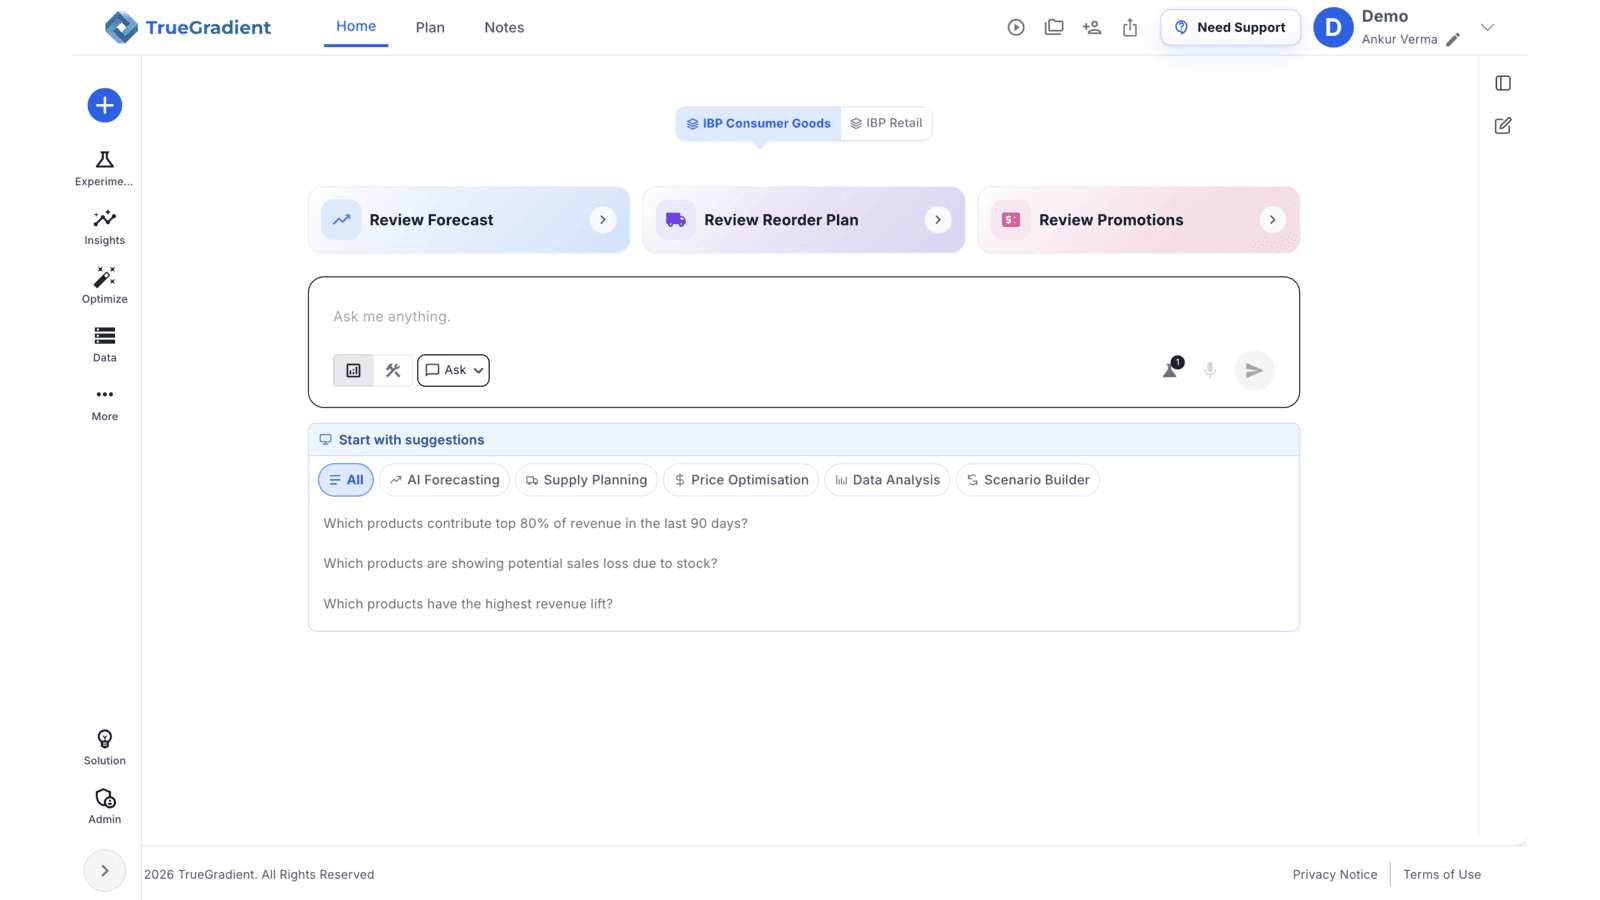Expand the account dropdown chevron
This screenshot has height=900, width=1600.
tap(1487, 28)
